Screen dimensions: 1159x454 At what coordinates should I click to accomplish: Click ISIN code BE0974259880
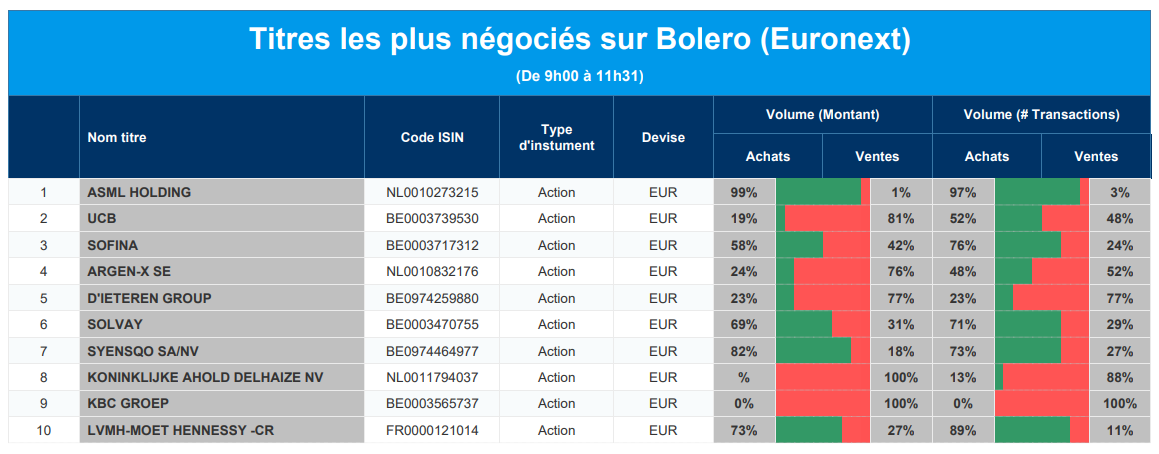pos(432,298)
